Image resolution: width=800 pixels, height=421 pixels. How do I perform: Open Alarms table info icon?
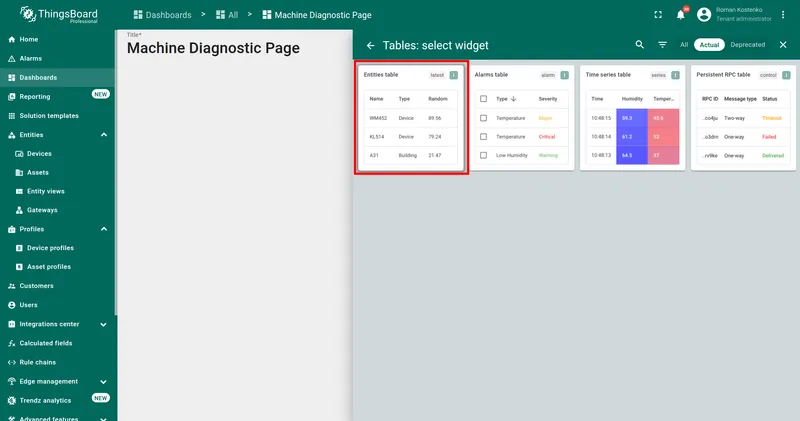click(564, 75)
